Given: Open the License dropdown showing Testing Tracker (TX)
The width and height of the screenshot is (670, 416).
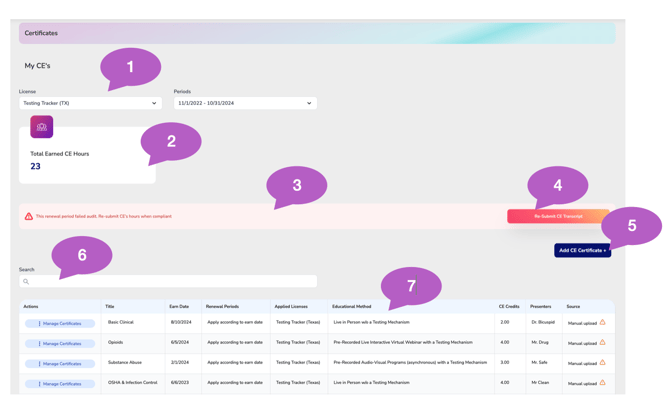Looking at the screenshot, I should [x=90, y=103].
